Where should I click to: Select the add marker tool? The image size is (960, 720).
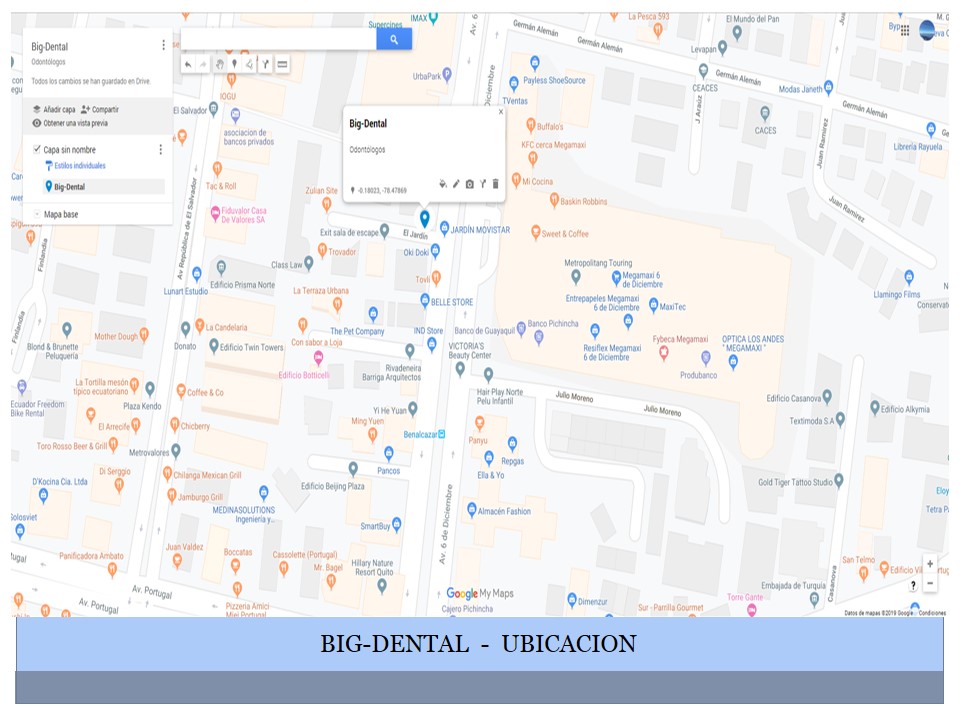click(x=234, y=64)
